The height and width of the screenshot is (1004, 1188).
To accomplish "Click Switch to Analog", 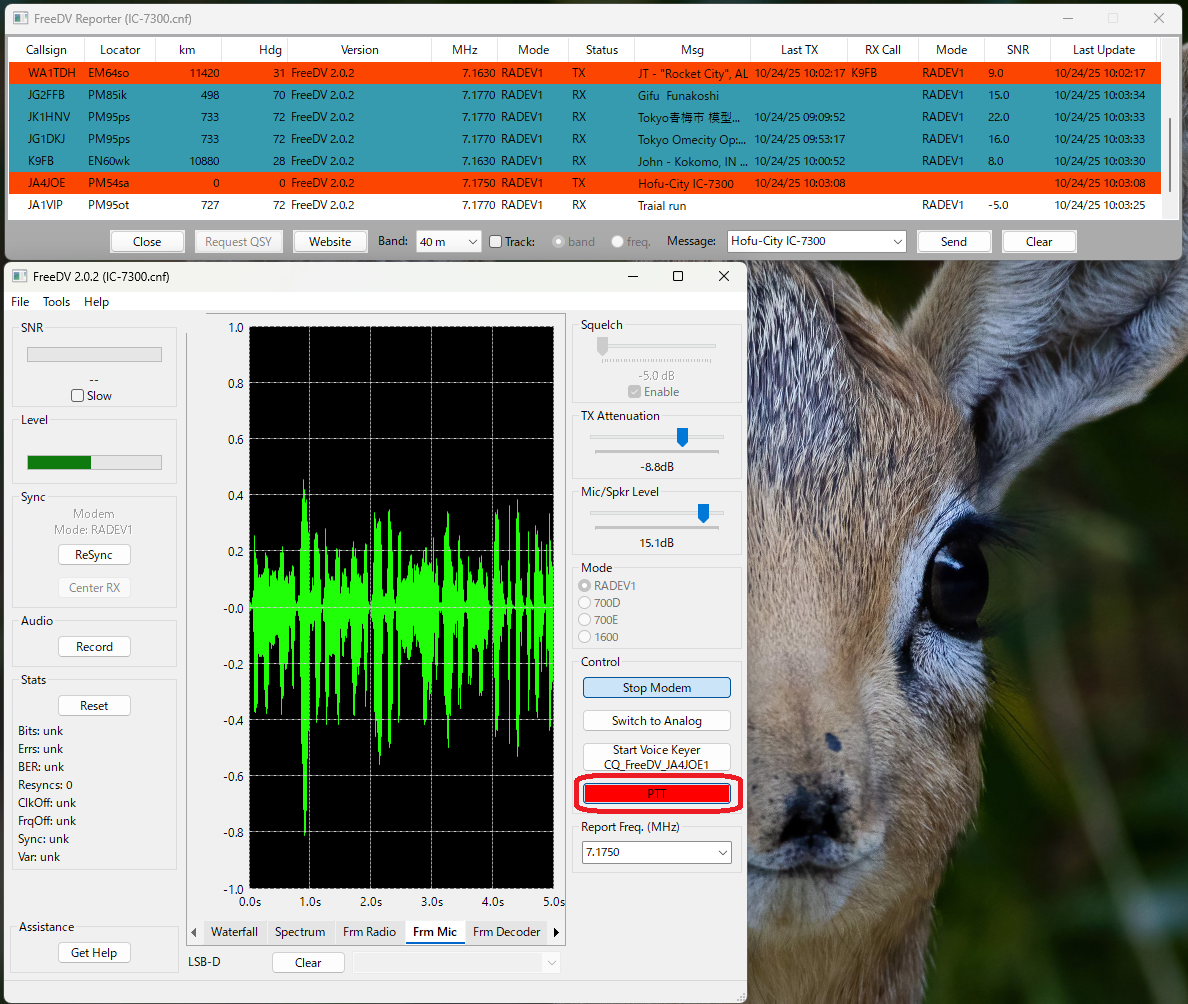I will (656, 721).
